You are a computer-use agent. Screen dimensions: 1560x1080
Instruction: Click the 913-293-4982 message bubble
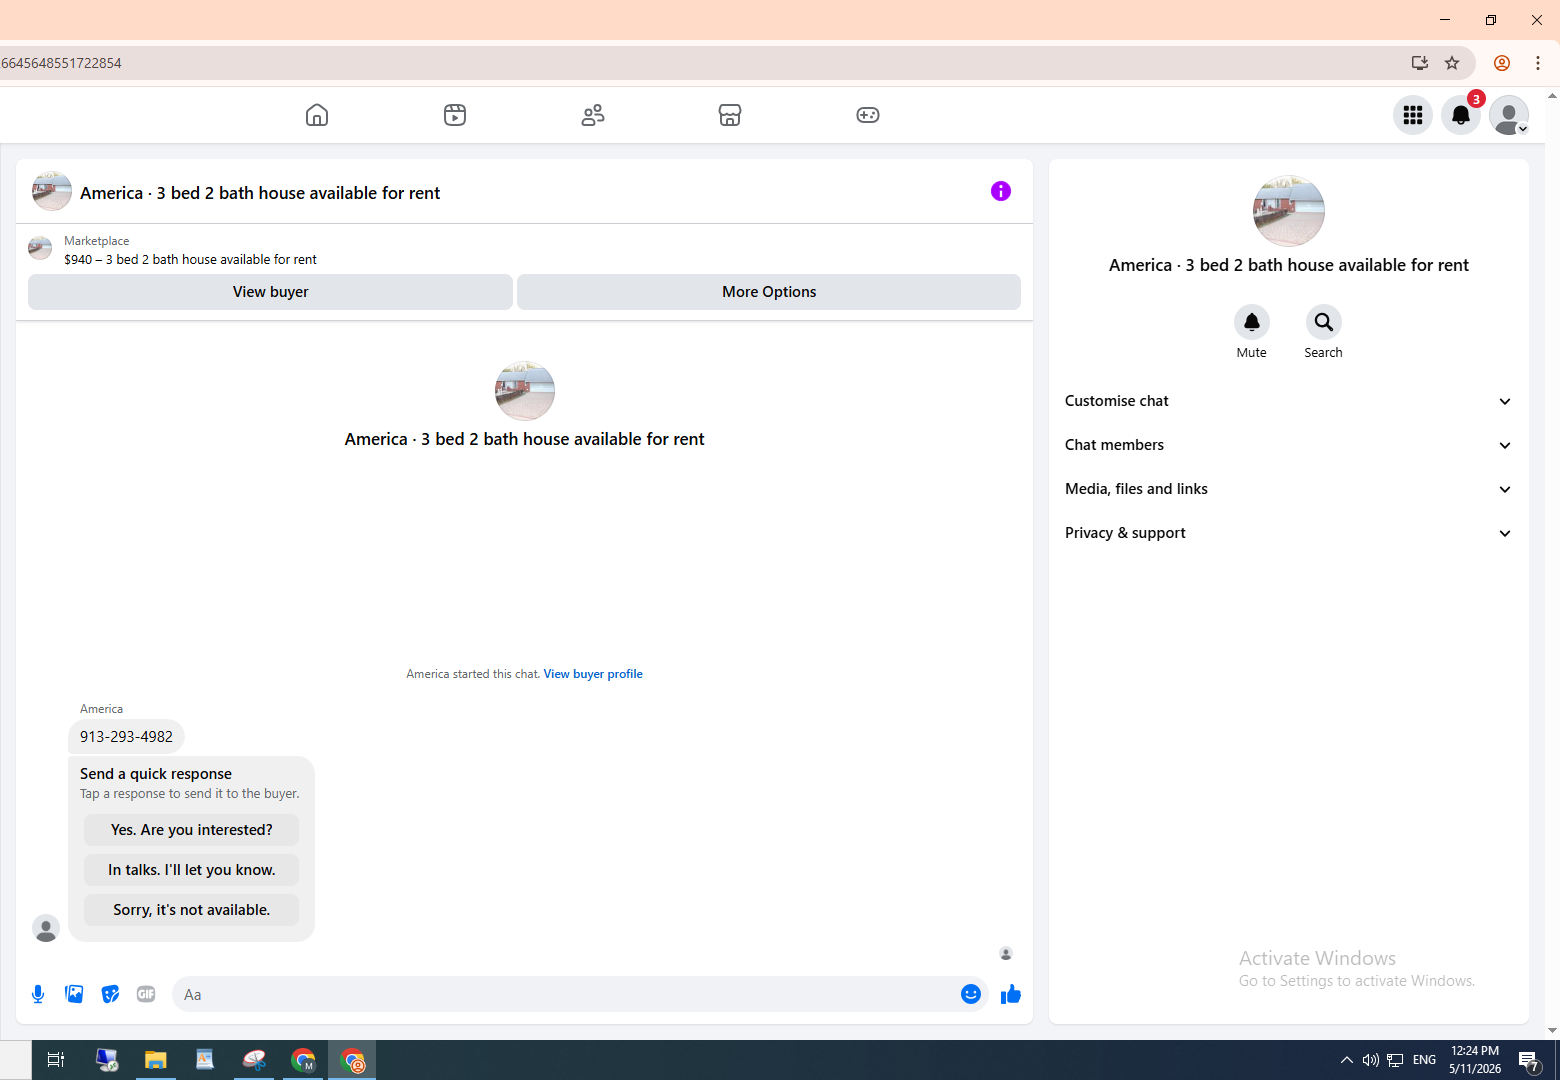[x=126, y=737]
